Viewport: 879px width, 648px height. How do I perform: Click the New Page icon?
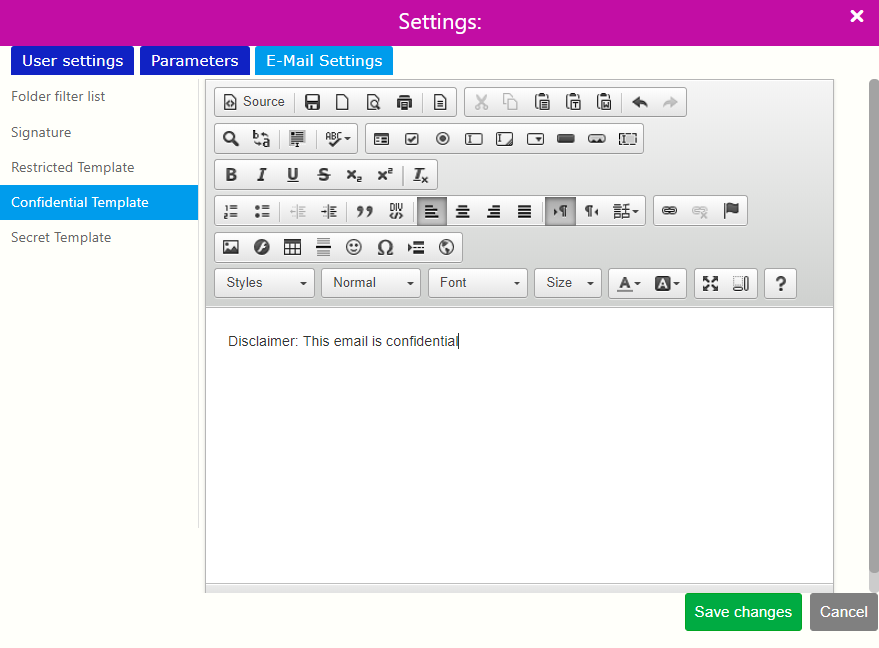coord(342,102)
